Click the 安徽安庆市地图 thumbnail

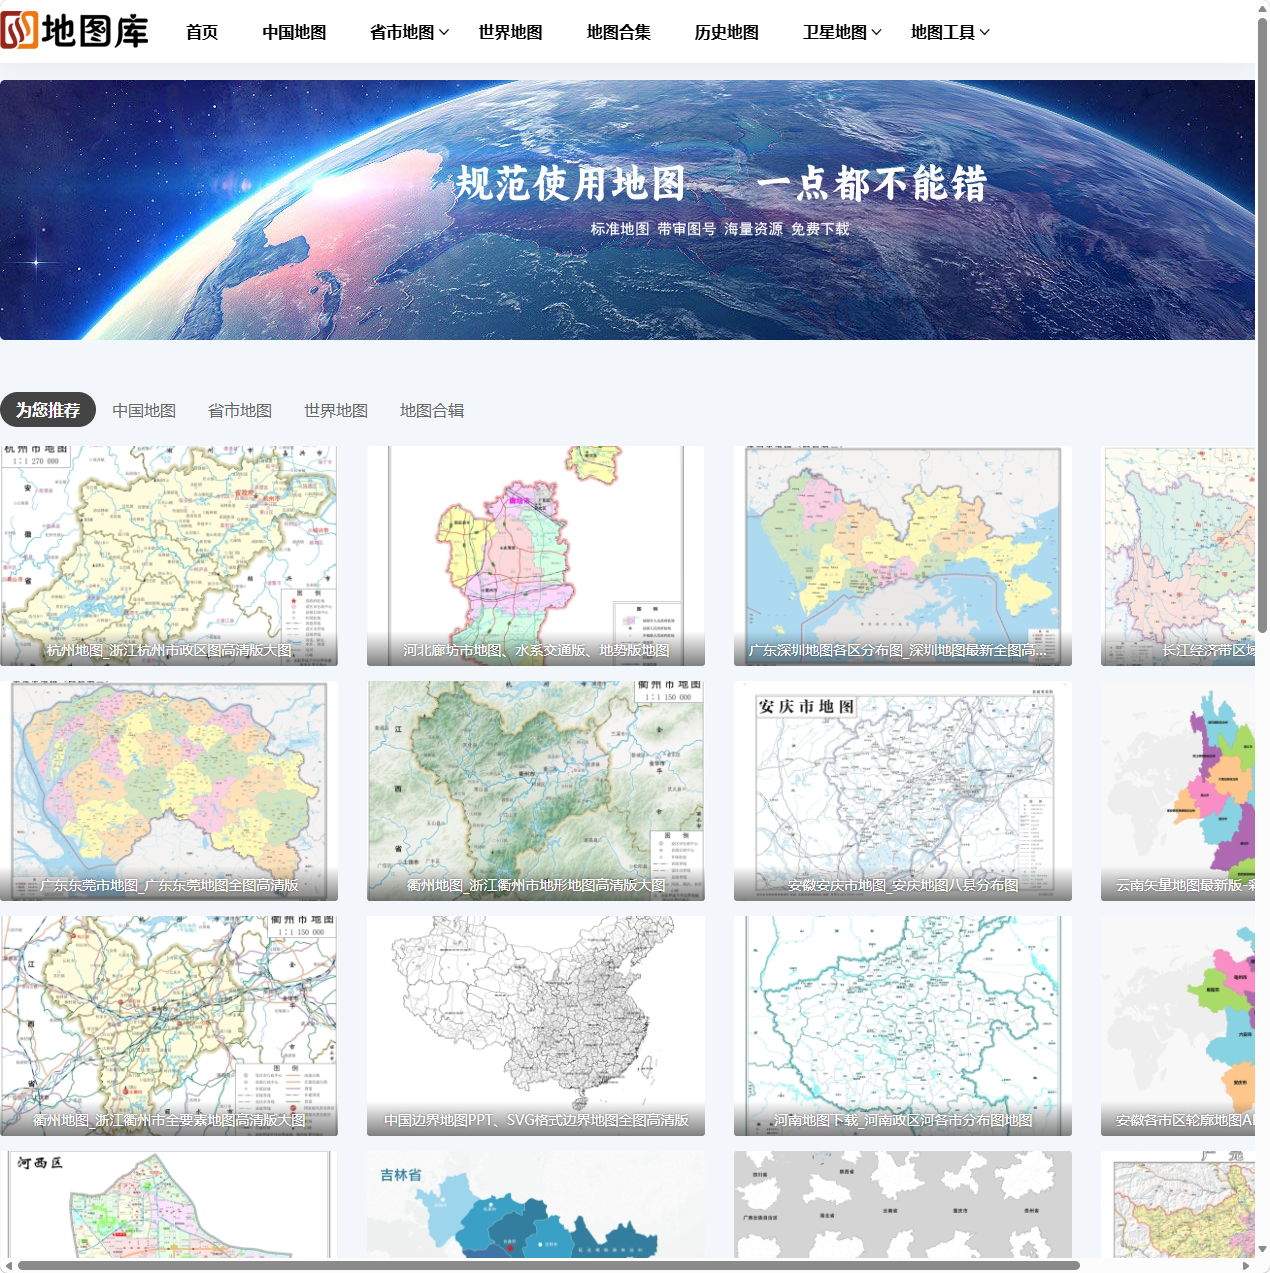click(902, 790)
